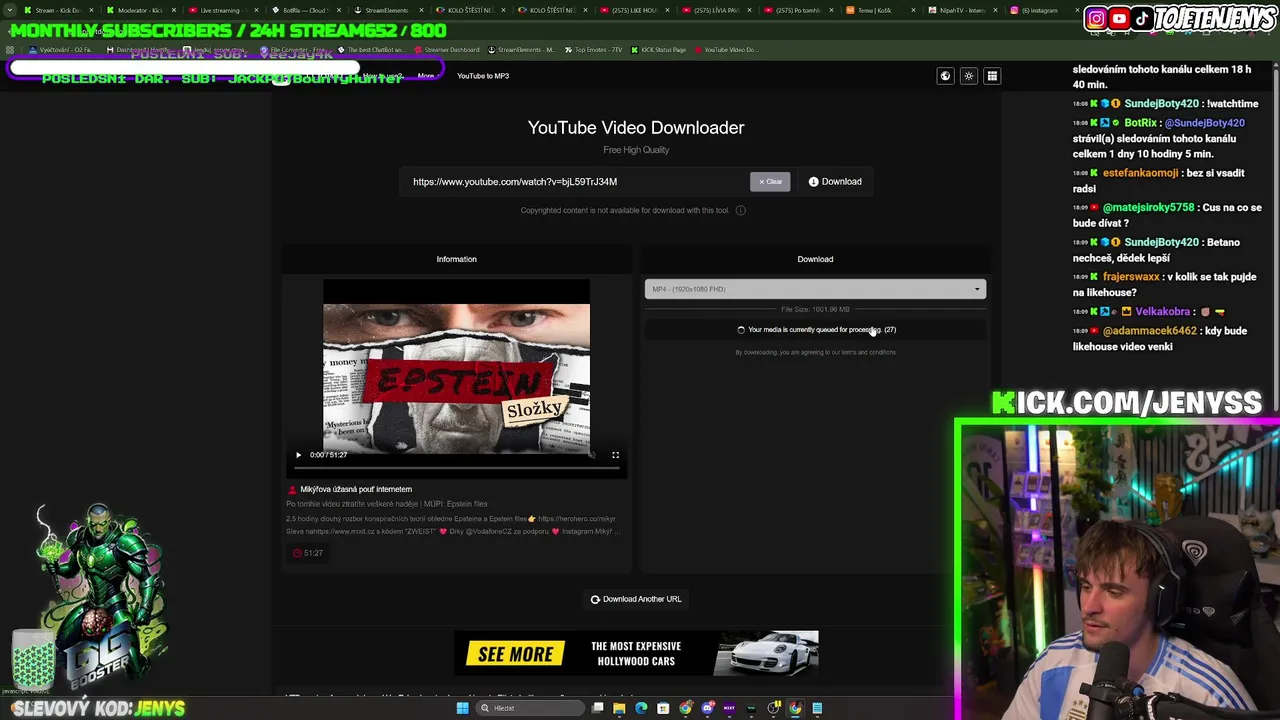This screenshot has width=1280, height=720.
Task: Click the language globe icon
Action: [x=945, y=76]
